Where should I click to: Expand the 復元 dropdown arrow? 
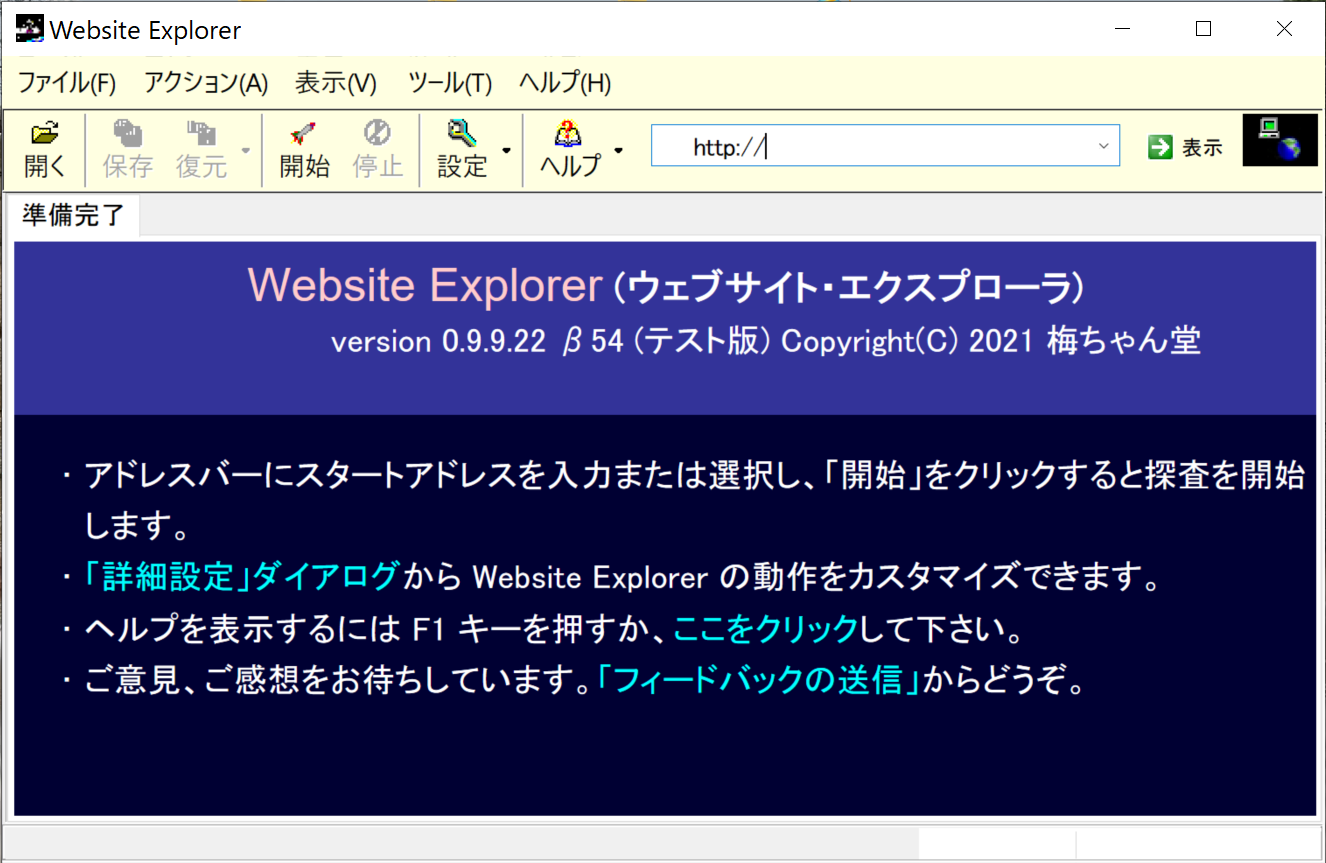pos(245,150)
